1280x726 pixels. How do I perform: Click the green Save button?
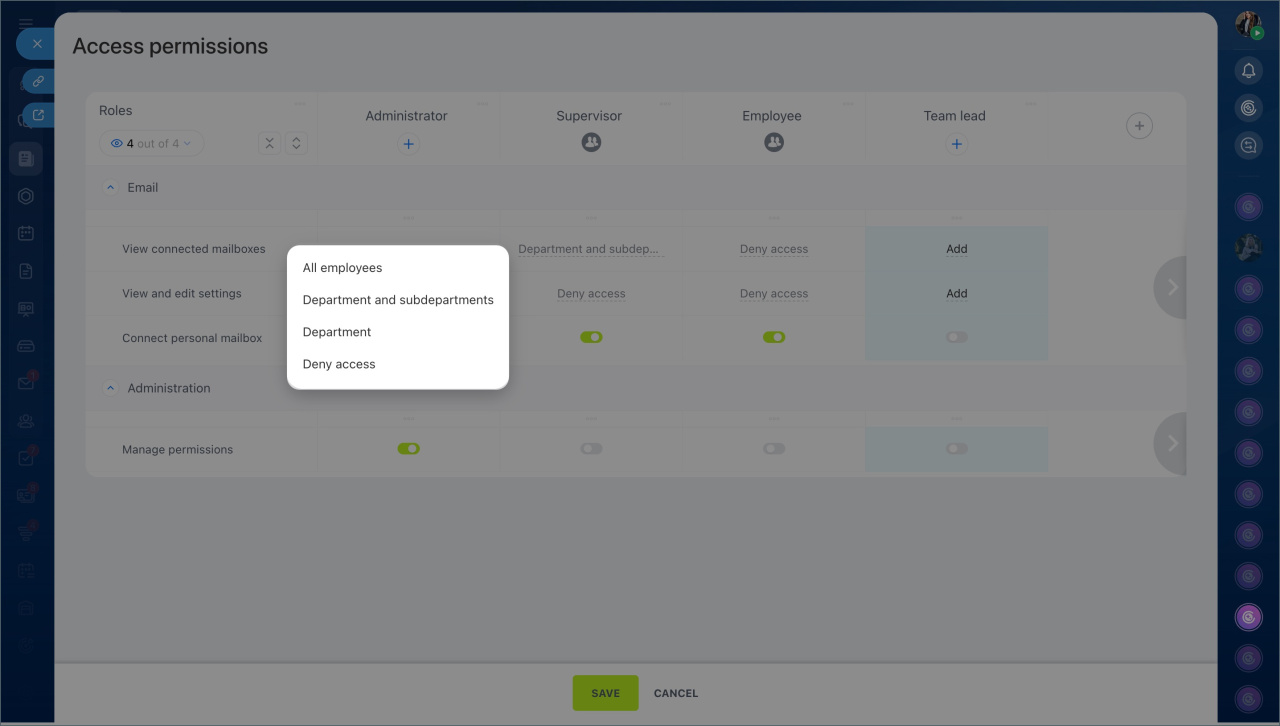[x=605, y=693]
